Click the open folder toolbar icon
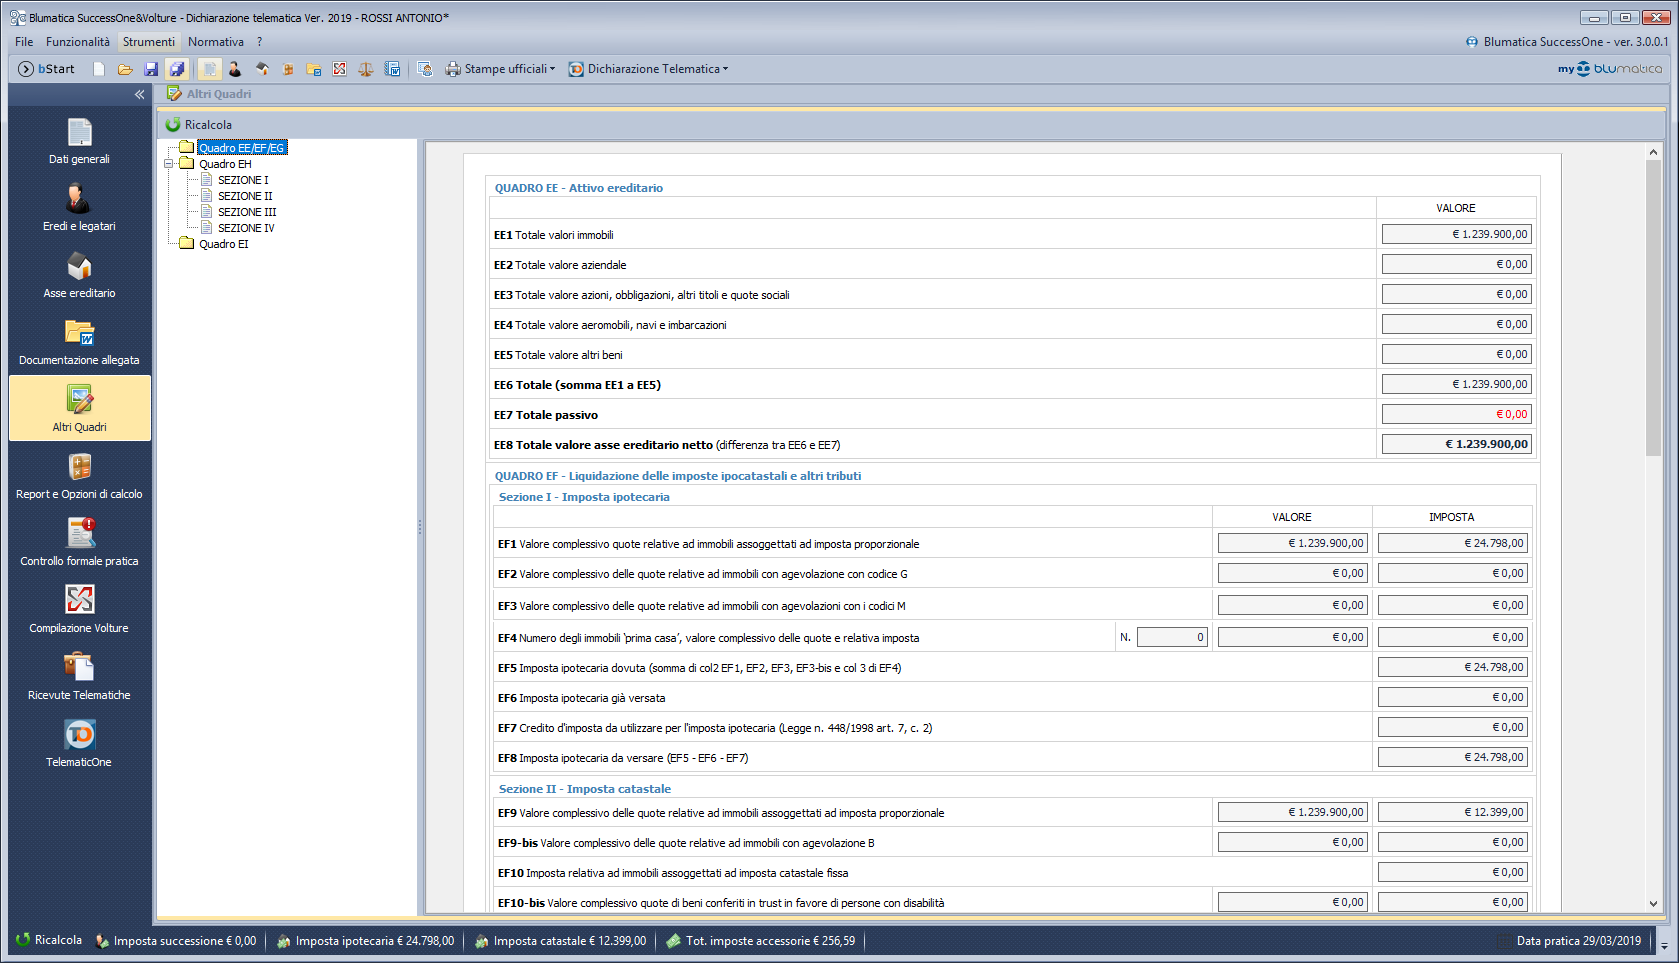The width and height of the screenshot is (1679, 963). pyautogui.click(x=125, y=69)
